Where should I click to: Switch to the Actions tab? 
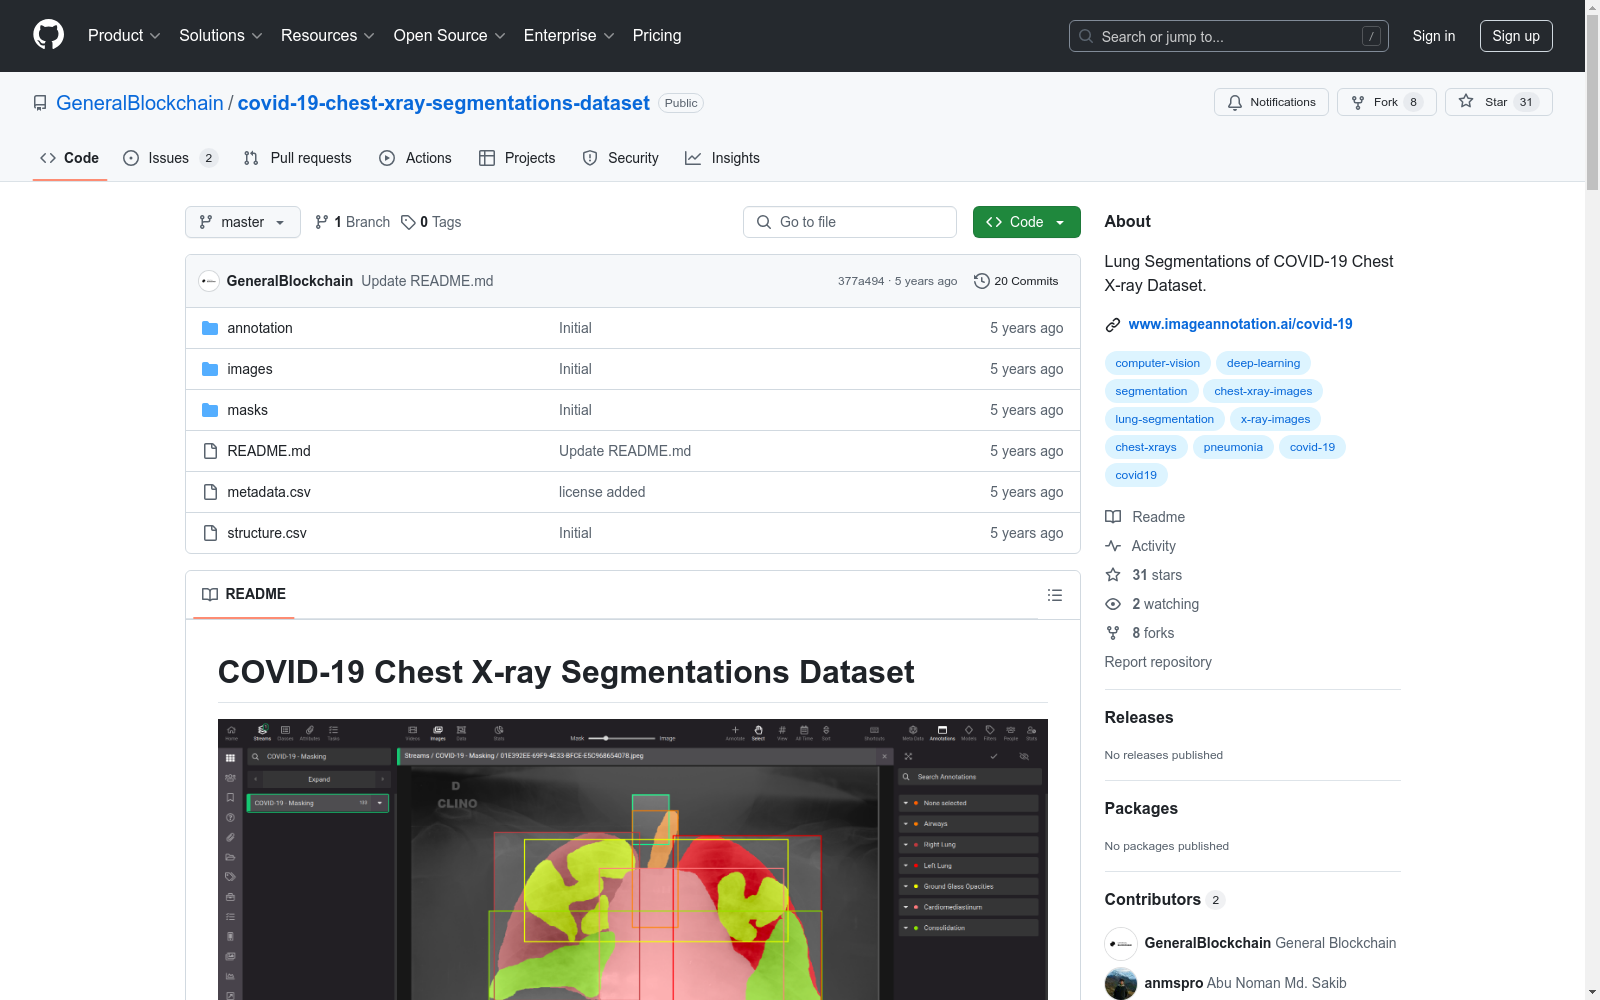click(415, 158)
